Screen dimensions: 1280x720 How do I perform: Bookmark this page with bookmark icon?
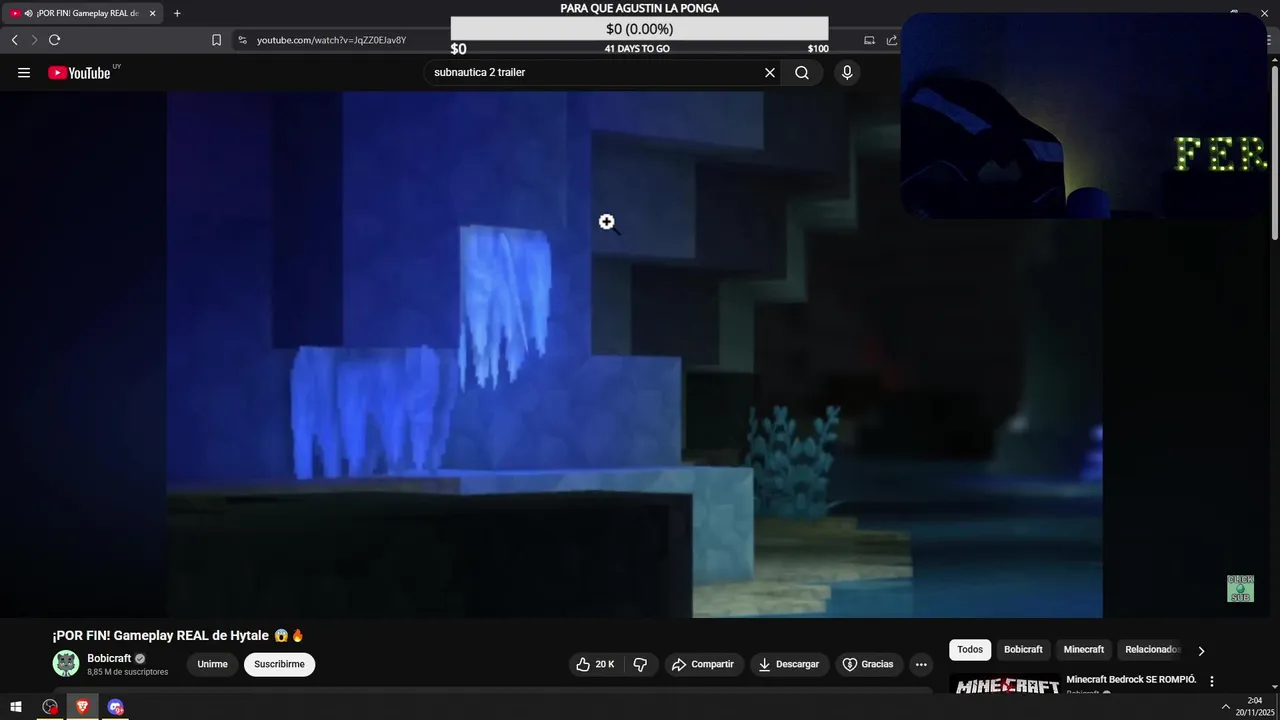point(216,40)
